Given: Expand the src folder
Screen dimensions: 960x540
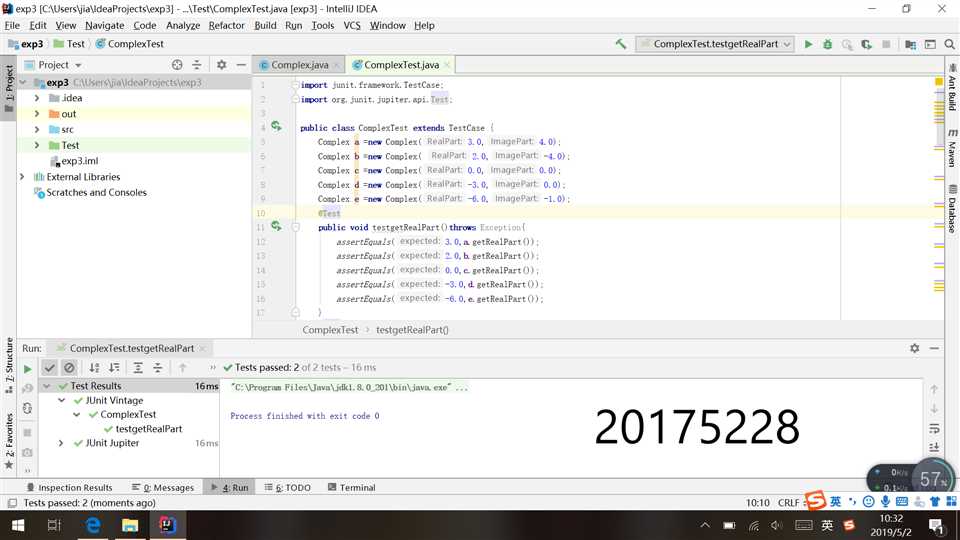Looking at the screenshot, I should point(37,130).
